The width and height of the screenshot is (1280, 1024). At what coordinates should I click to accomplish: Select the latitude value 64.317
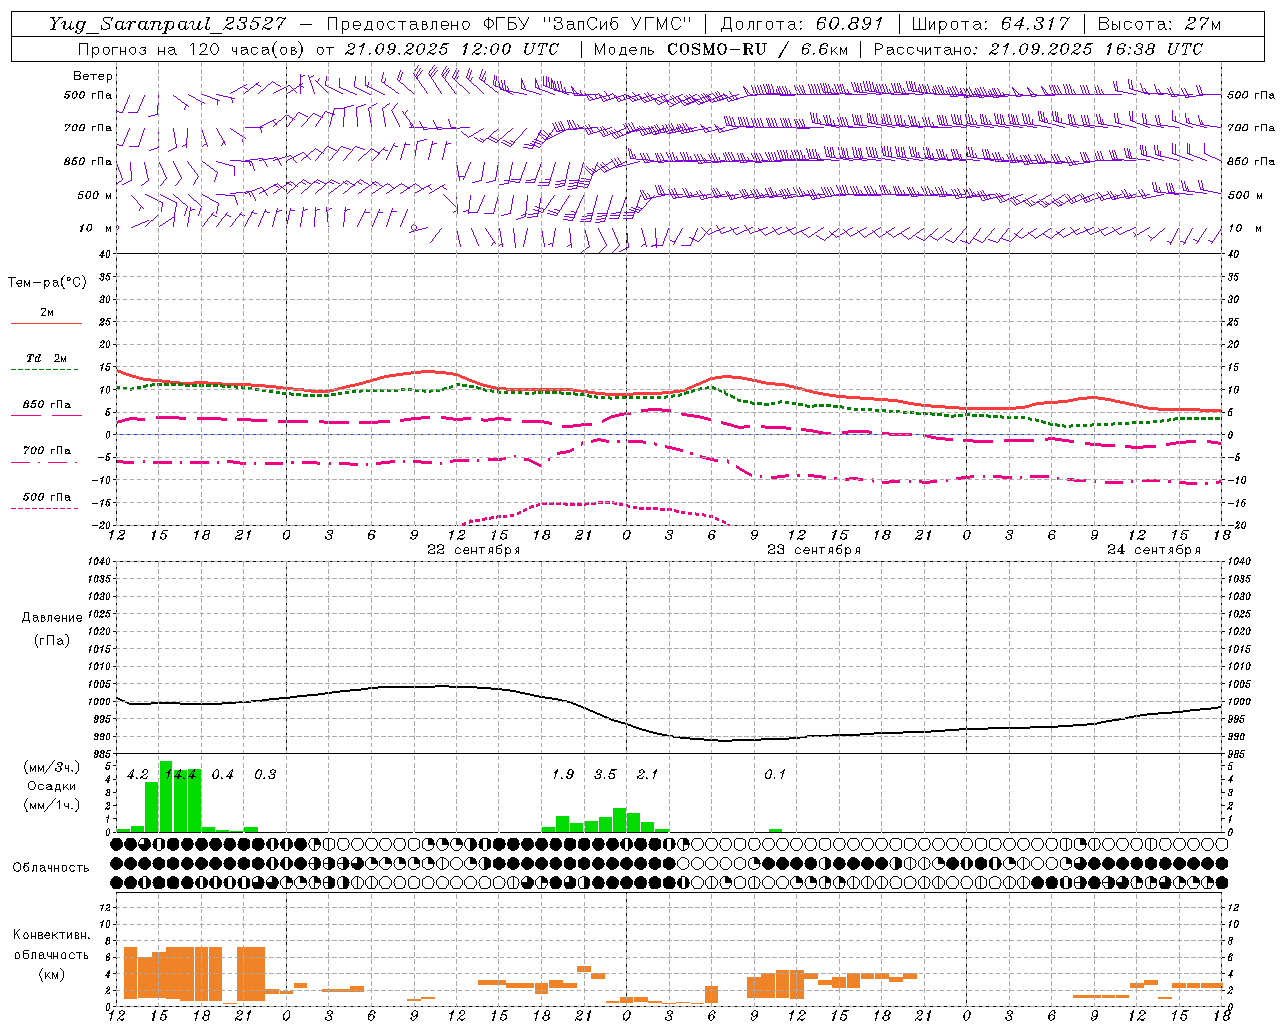[1035, 24]
